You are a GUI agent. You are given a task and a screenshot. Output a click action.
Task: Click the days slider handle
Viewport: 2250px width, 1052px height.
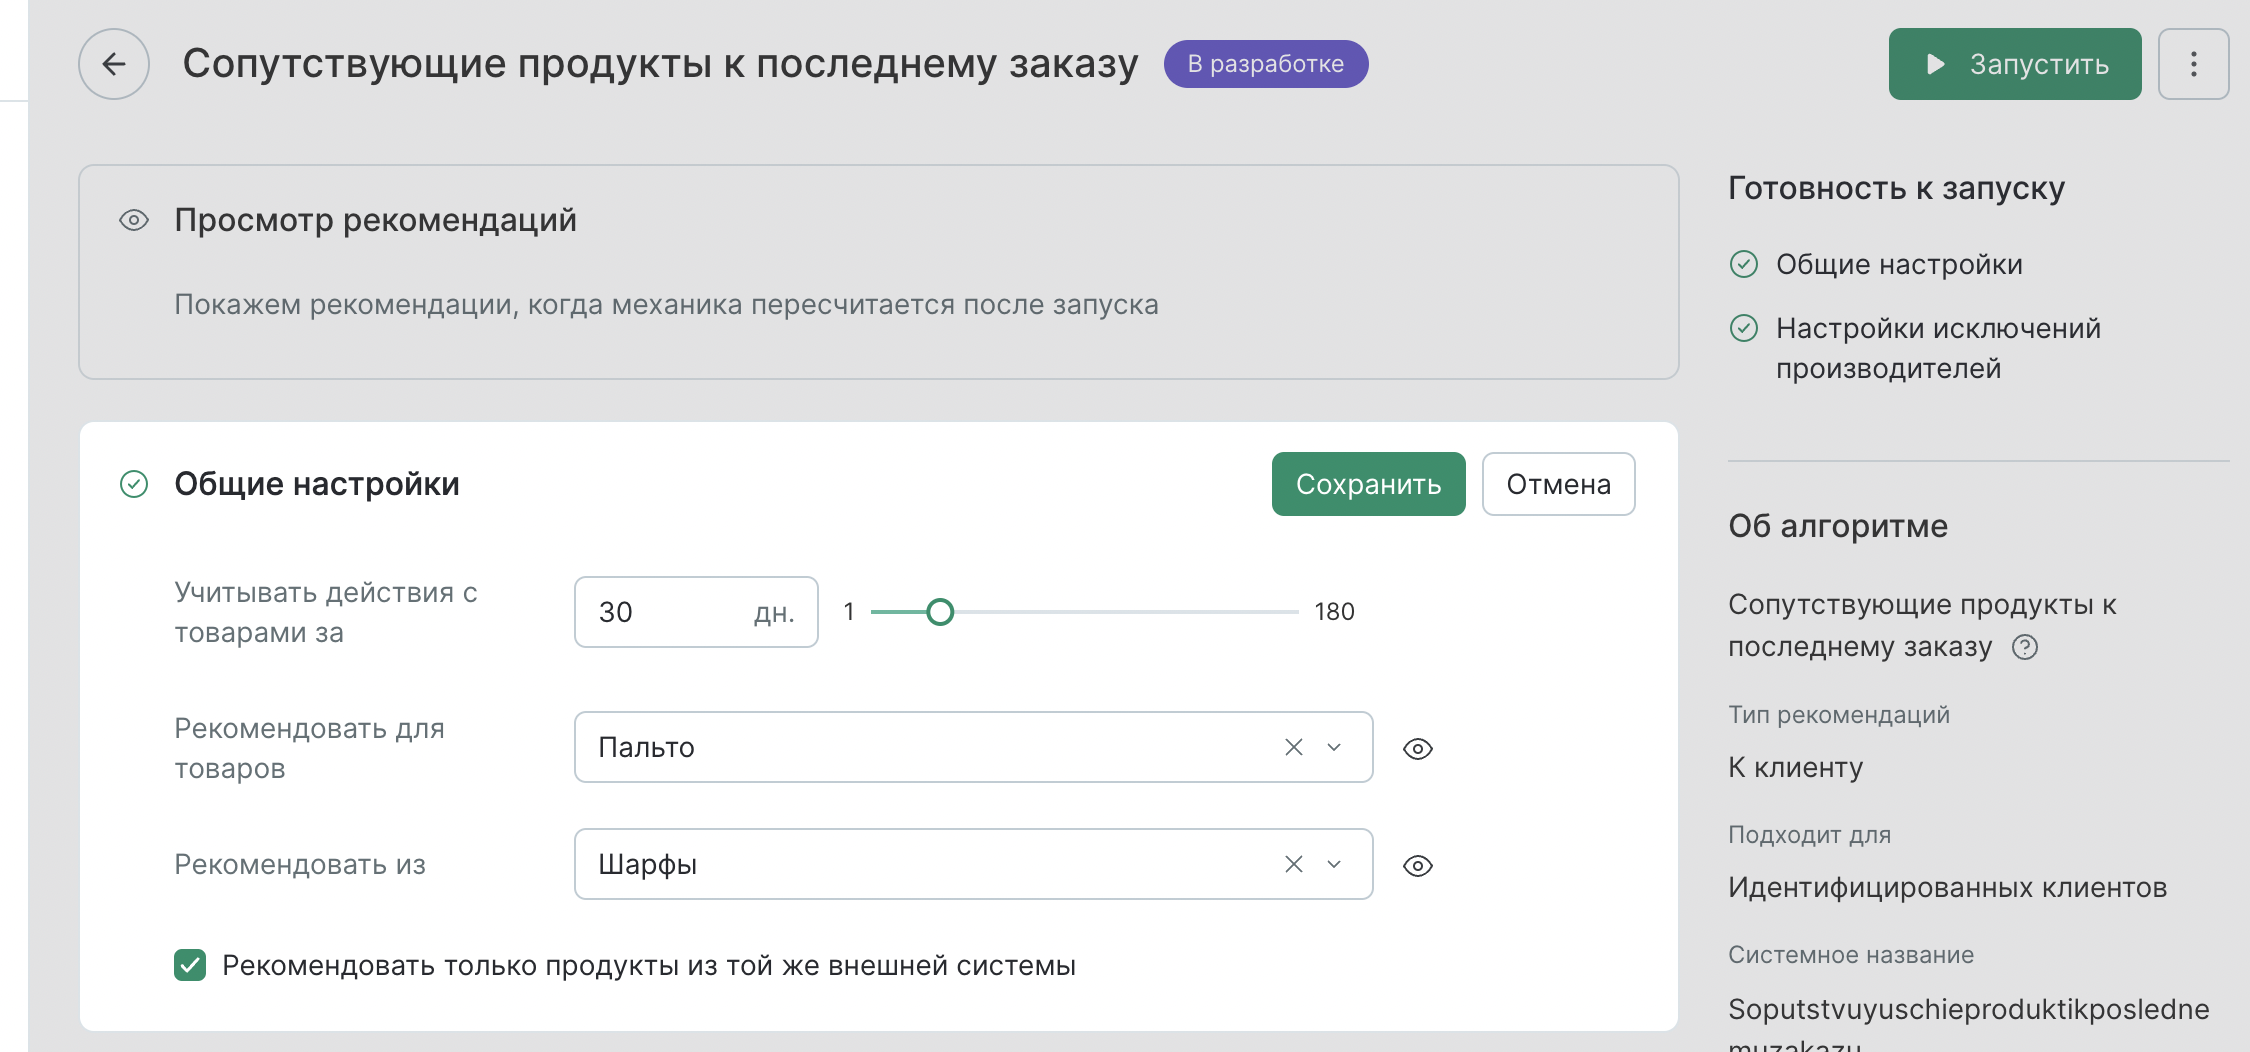click(939, 612)
